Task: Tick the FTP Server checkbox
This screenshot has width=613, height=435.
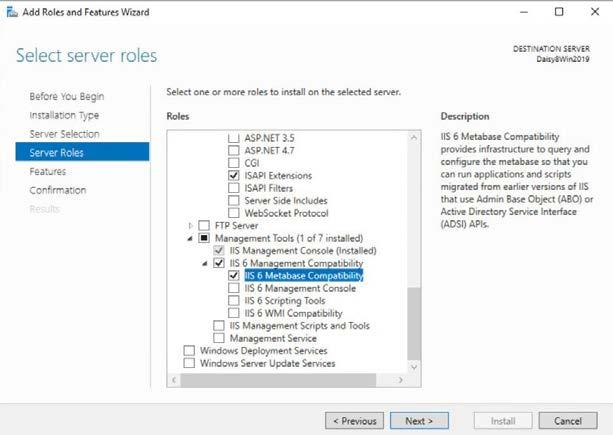Action: pos(204,226)
